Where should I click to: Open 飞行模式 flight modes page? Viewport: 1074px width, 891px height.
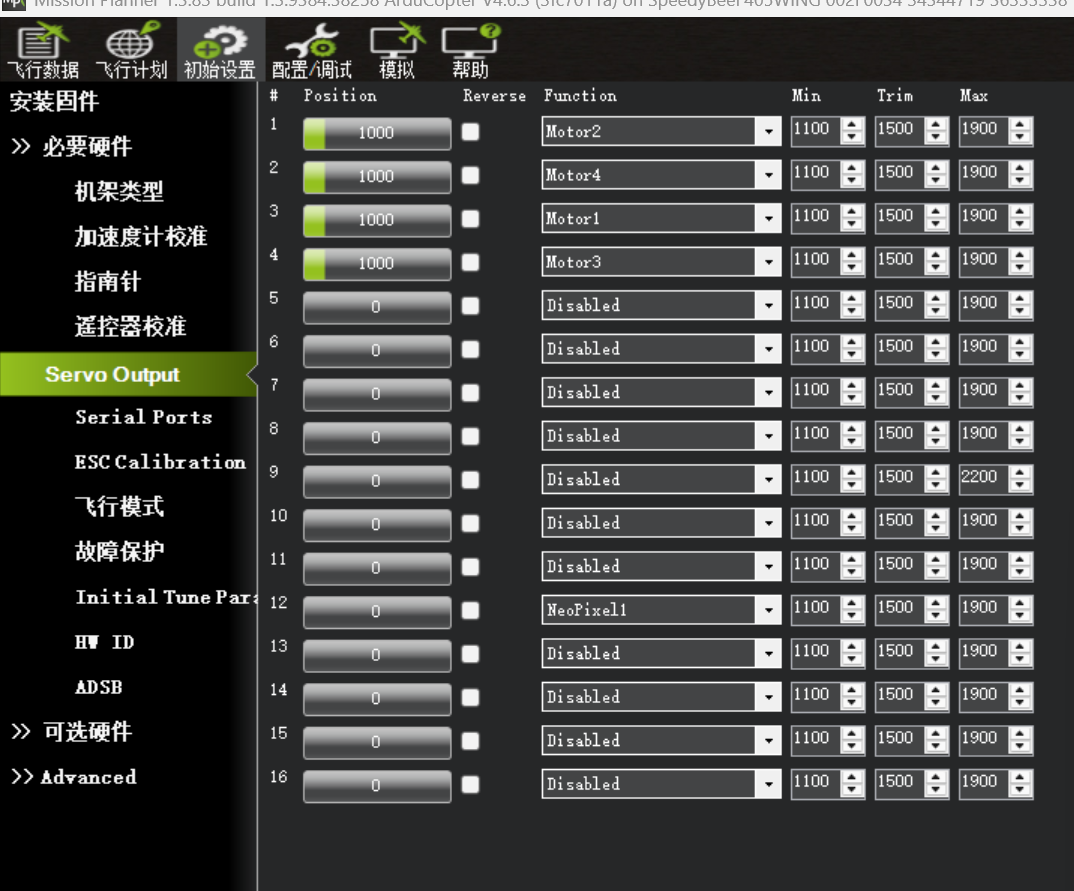click(x=119, y=506)
